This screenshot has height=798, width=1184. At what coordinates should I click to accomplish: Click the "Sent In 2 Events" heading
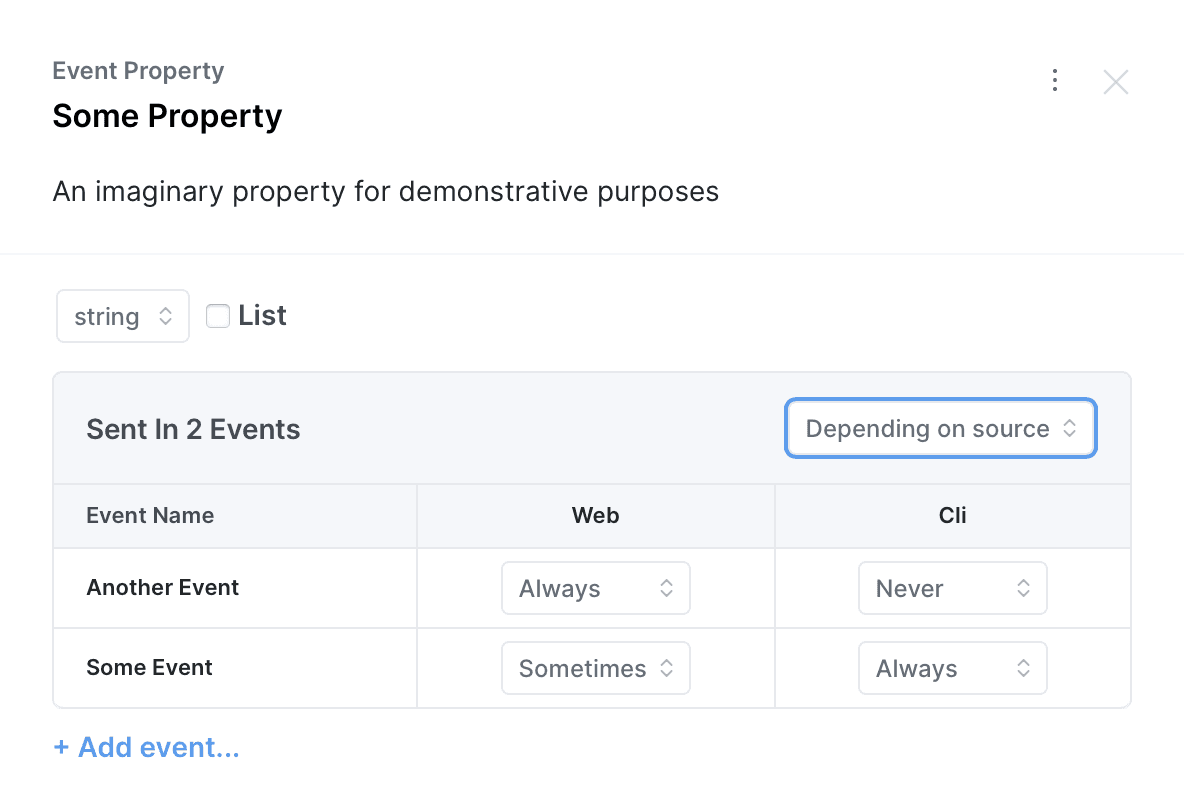(x=193, y=428)
